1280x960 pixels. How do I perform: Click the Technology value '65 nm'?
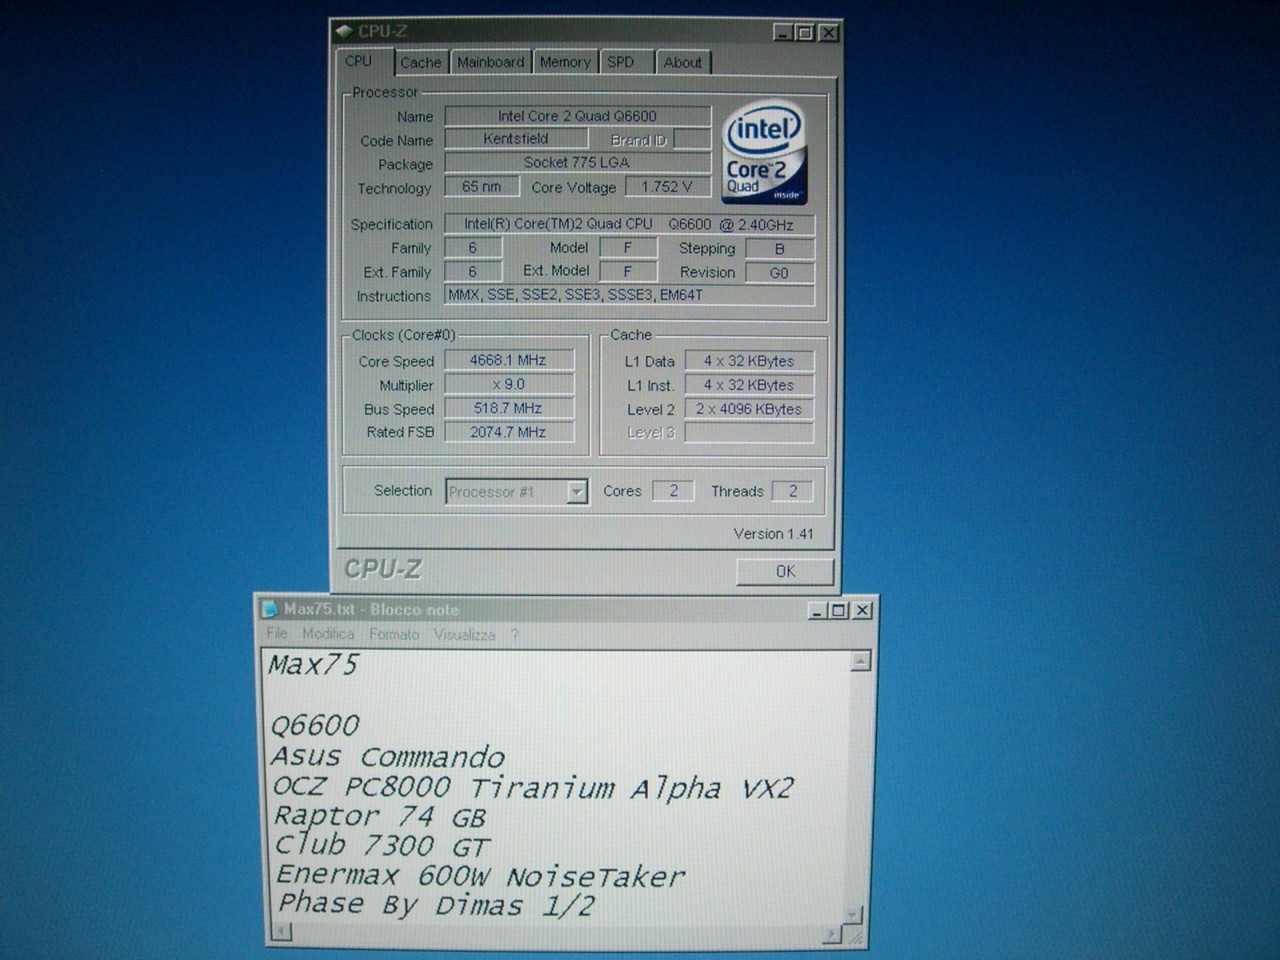[482, 187]
